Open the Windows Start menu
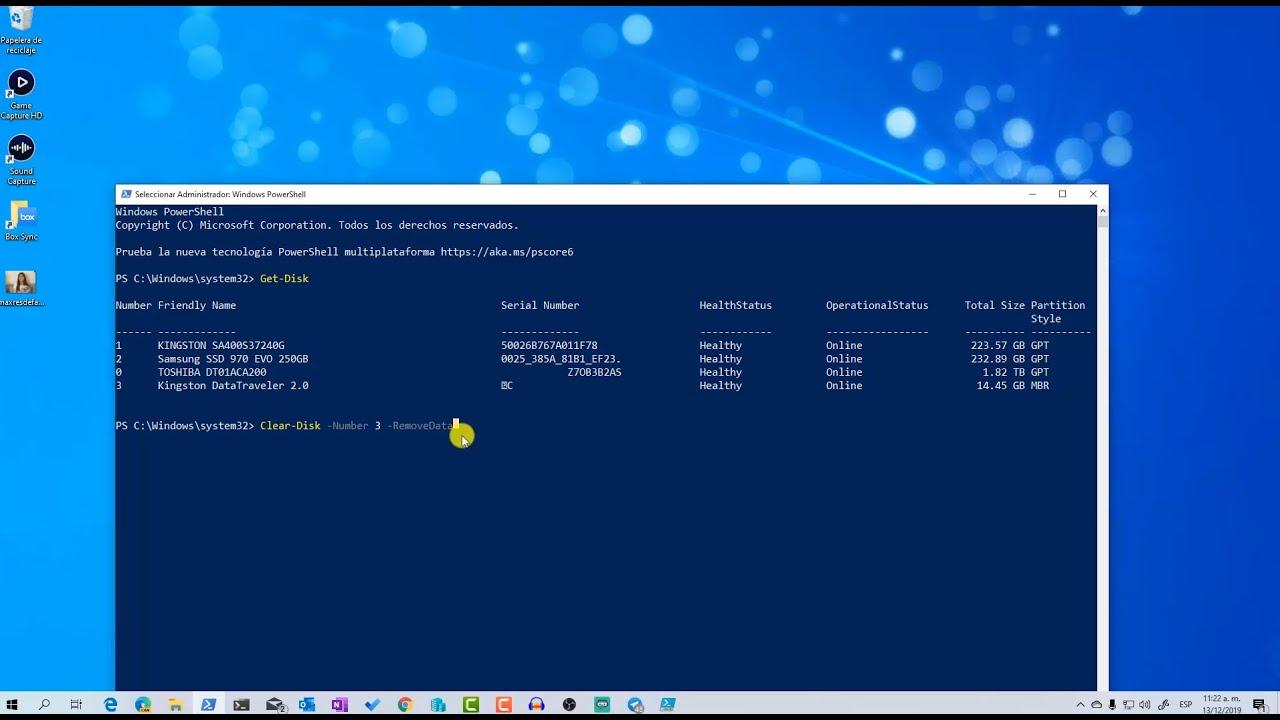The height and width of the screenshot is (720, 1280). (14, 705)
